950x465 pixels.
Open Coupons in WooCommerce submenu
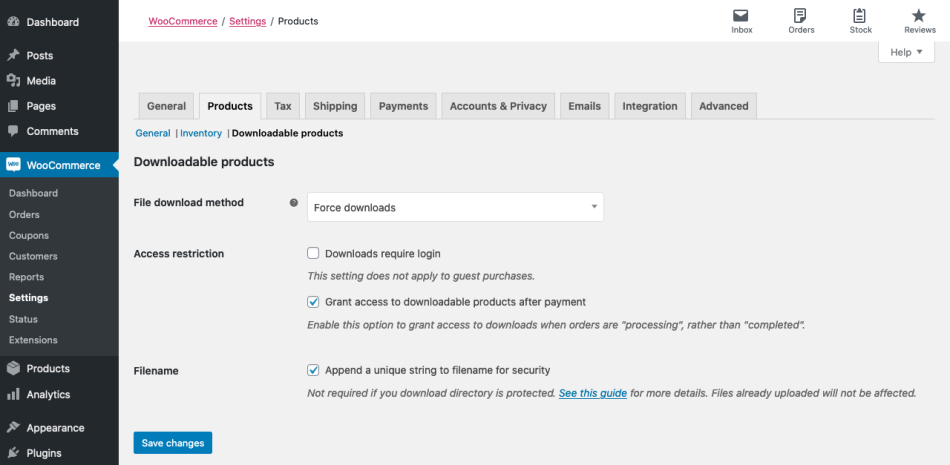29,235
